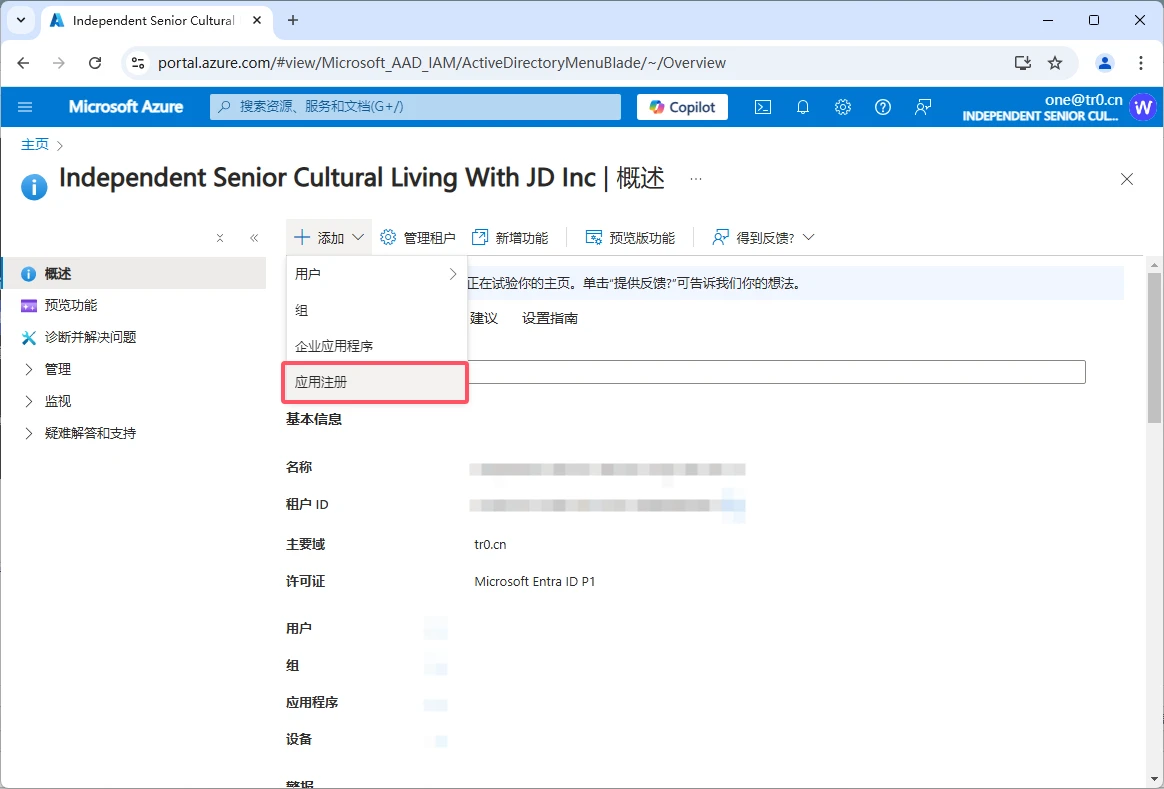This screenshot has height=789, width=1164.
Task: Click the Microsoft Entra ID P1 license text
Action: (534, 582)
